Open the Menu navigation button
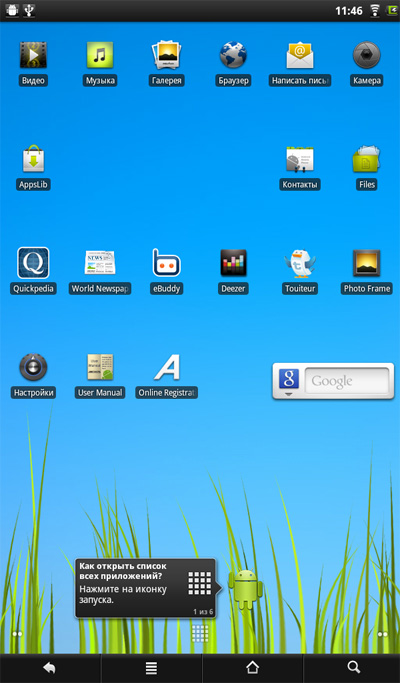400x683 pixels. [151, 668]
